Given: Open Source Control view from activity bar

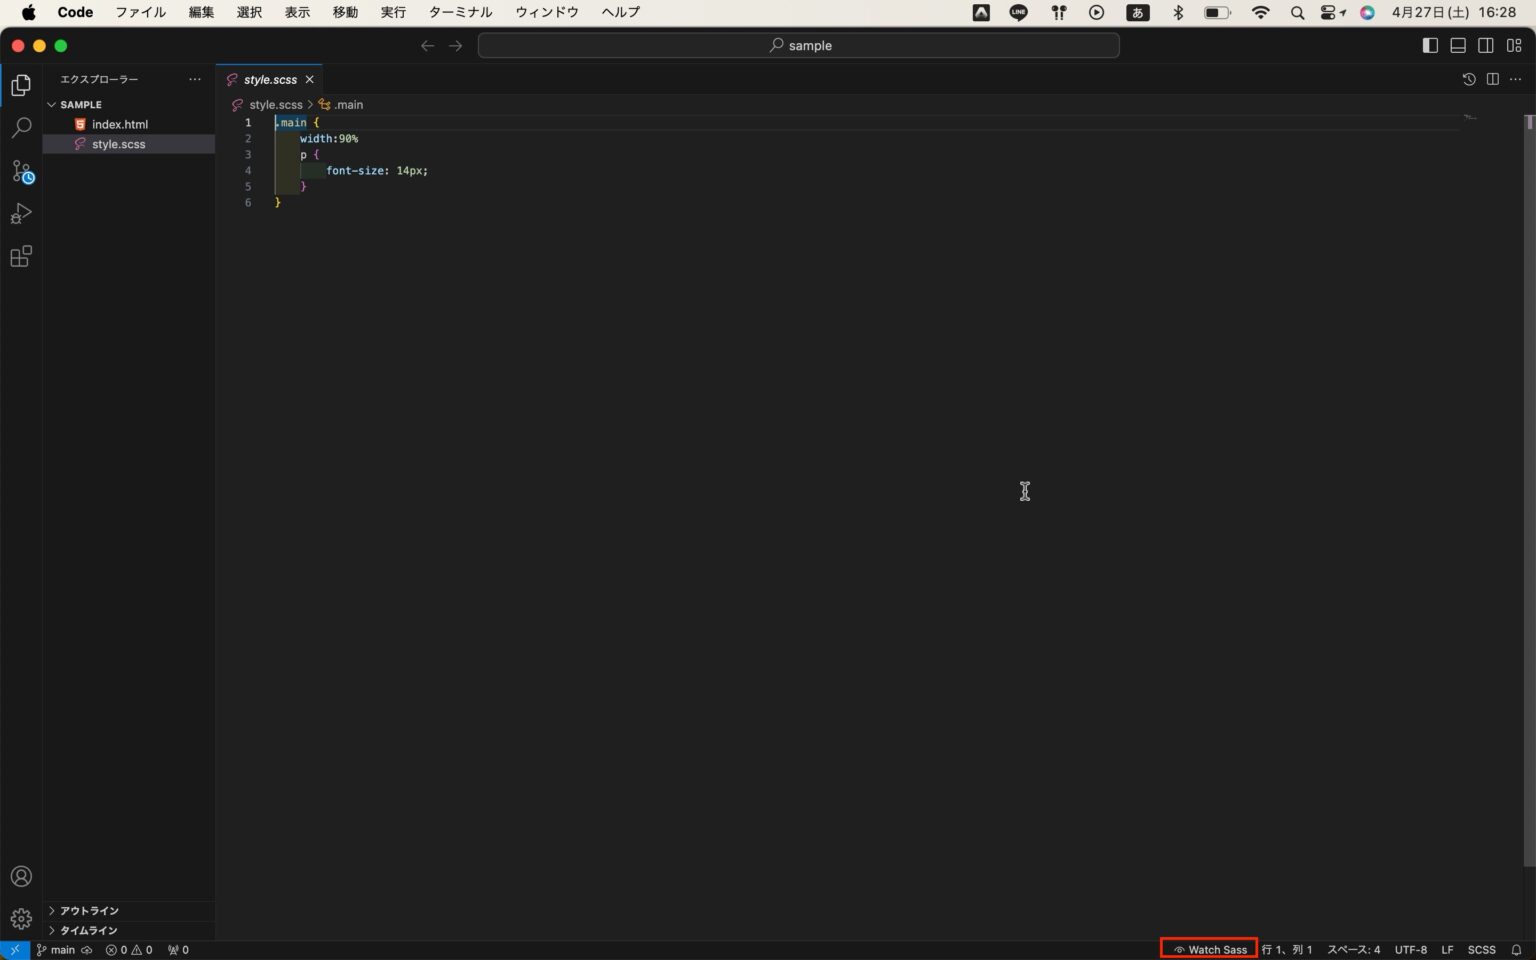Looking at the screenshot, I should coord(22,172).
